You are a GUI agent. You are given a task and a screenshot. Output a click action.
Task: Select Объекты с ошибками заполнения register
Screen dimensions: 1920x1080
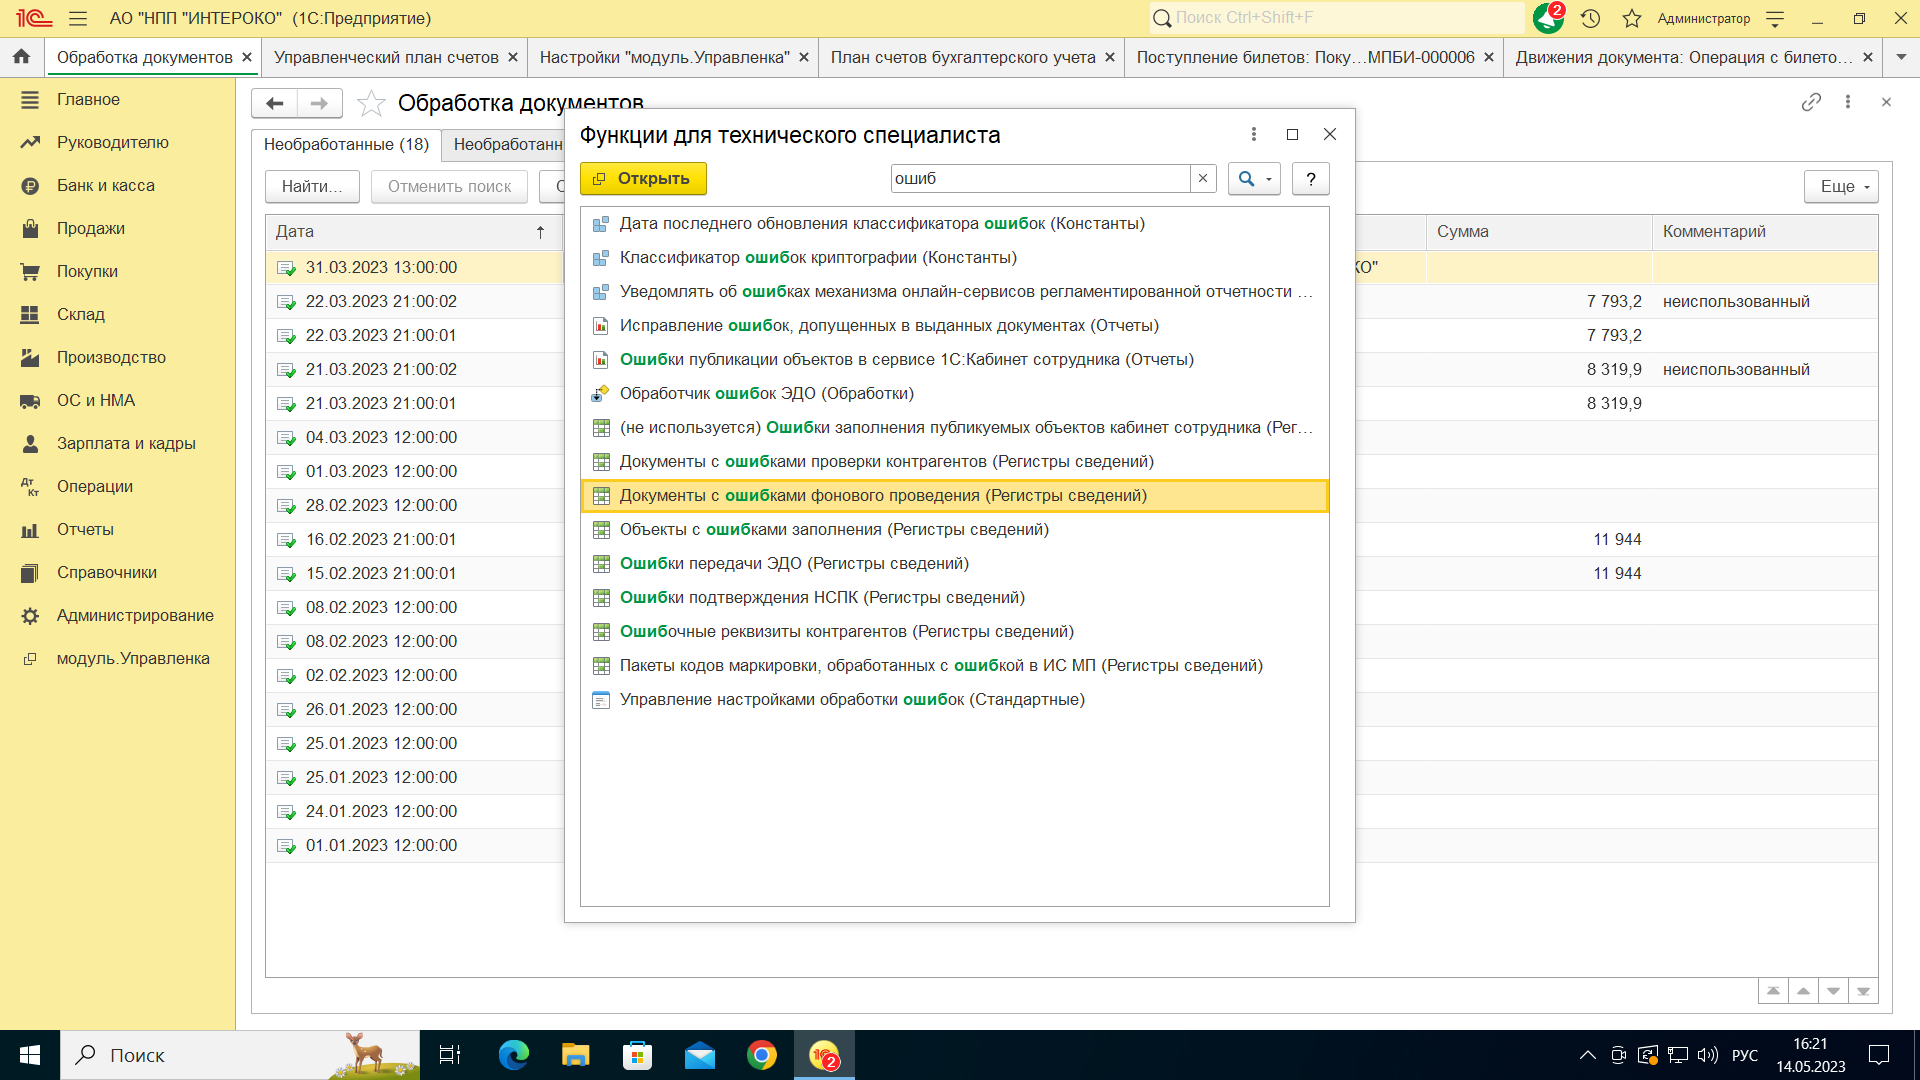click(x=955, y=530)
